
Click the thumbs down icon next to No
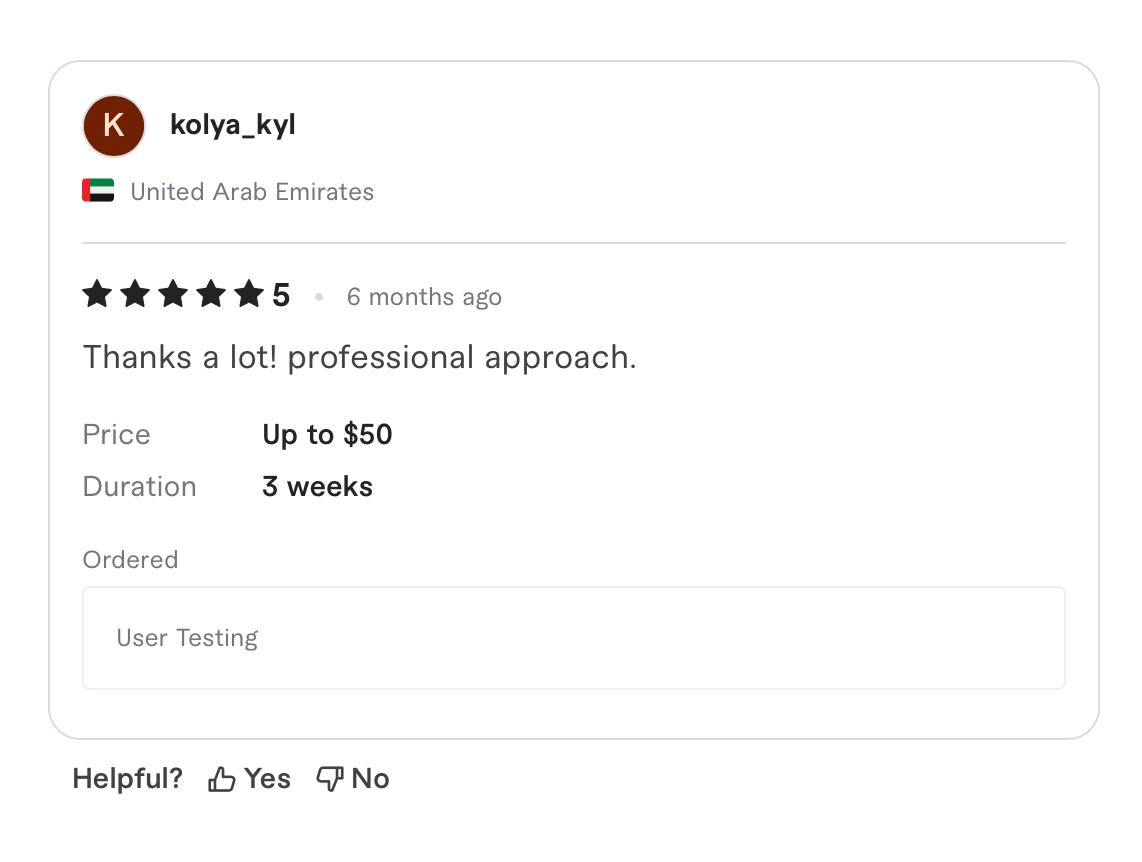pyautogui.click(x=329, y=777)
